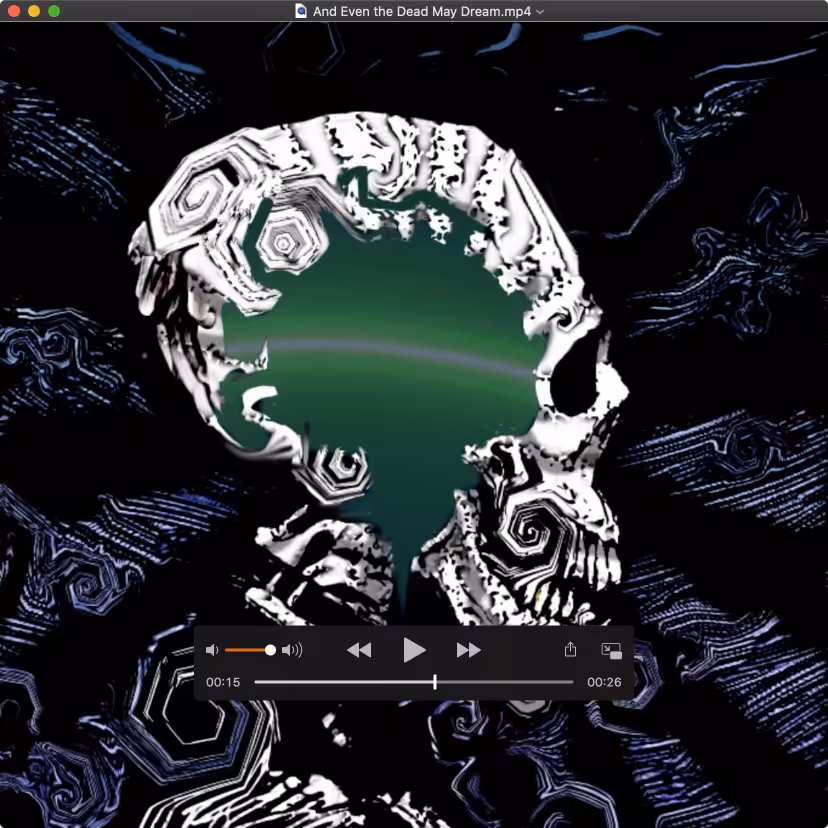Image resolution: width=828 pixels, height=828 pixels.
Task: Toggle the 00:26 duration time display
Action: (x=604, y=682)
